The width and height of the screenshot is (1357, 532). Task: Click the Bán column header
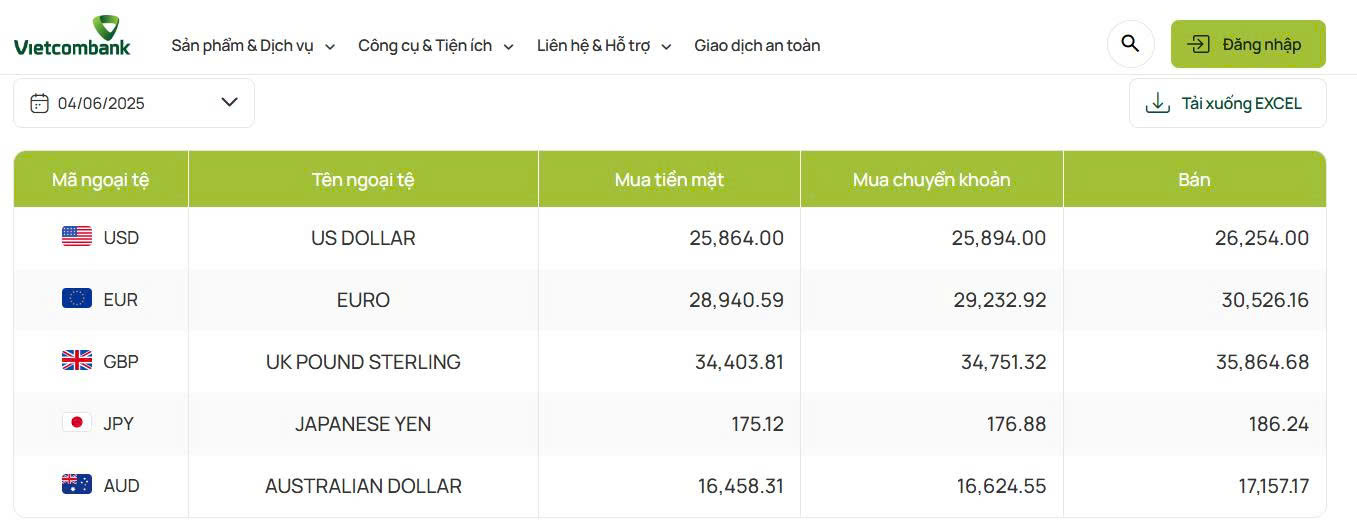tap(1194, 180)
